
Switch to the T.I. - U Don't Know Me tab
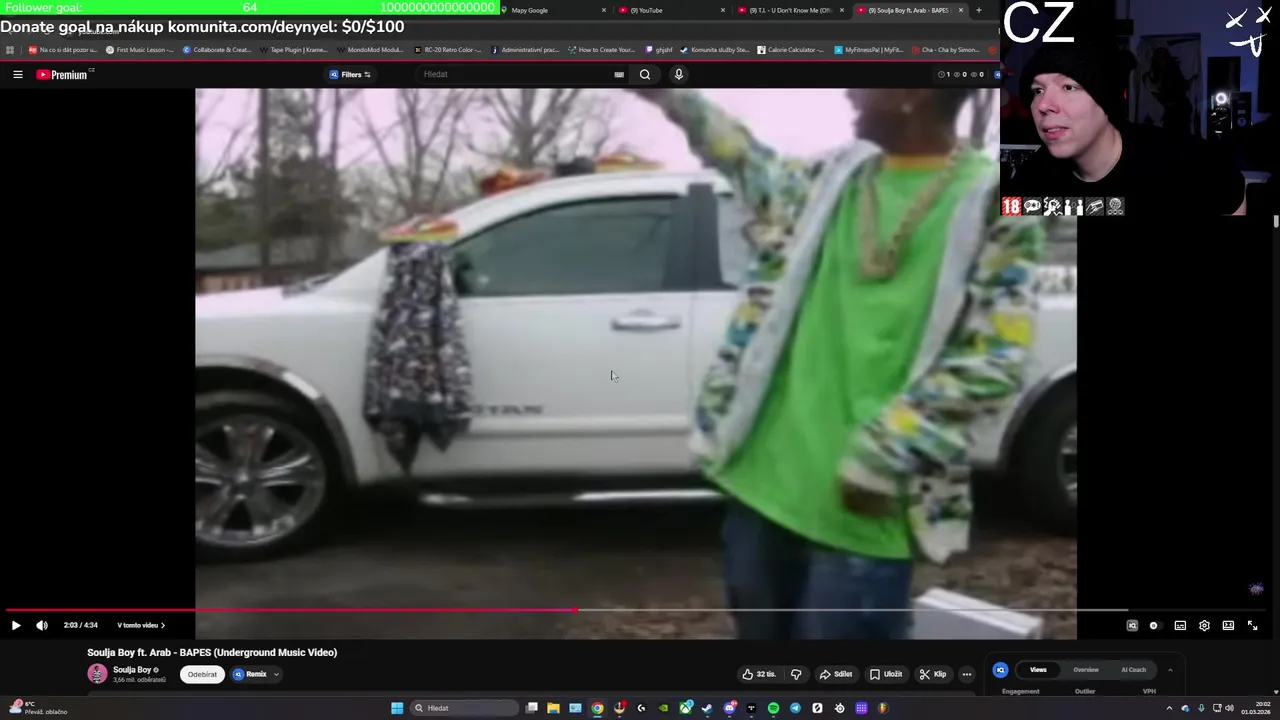pos(789,10)
